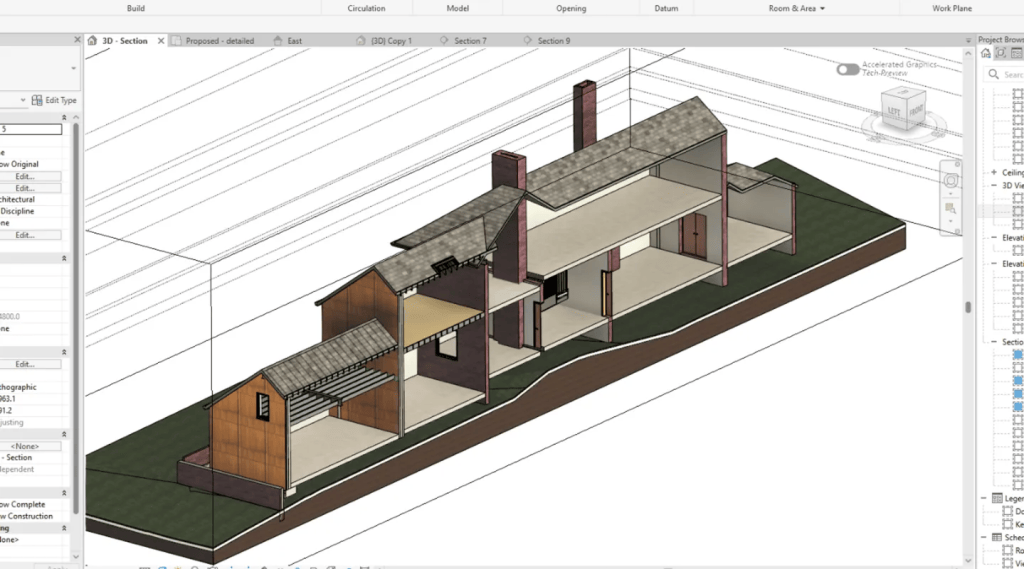Screen dimensions: 1024x569
Task: Collapse the 3D Views node in Project Browser
Action: 993,186
